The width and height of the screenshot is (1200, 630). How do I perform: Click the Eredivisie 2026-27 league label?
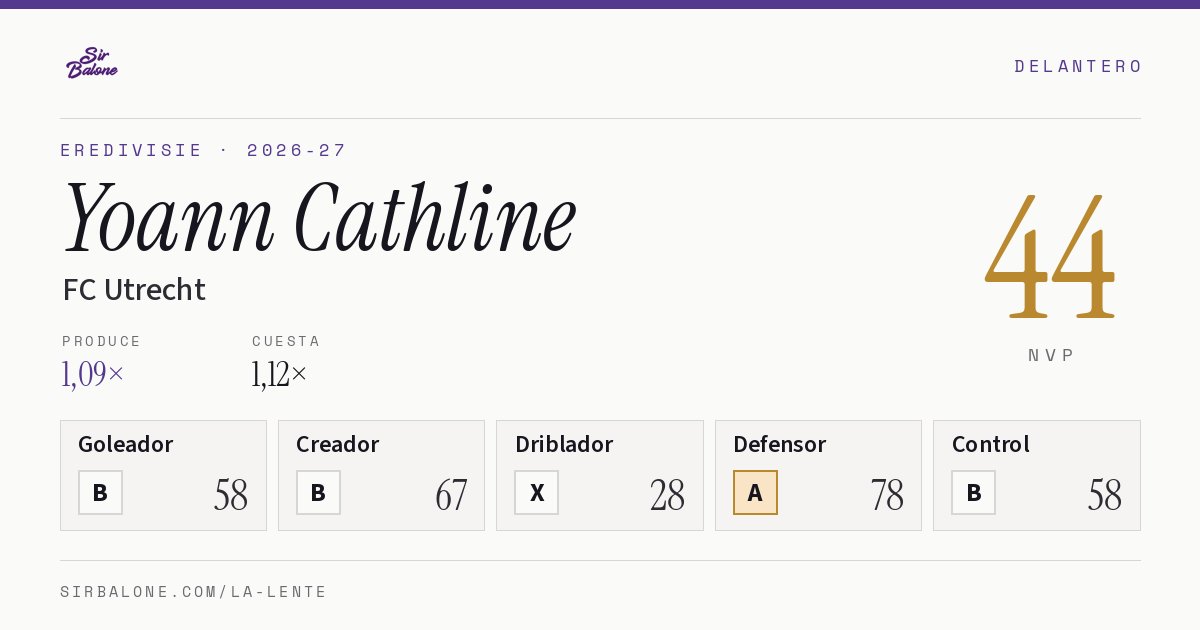[x=203, y=150]
